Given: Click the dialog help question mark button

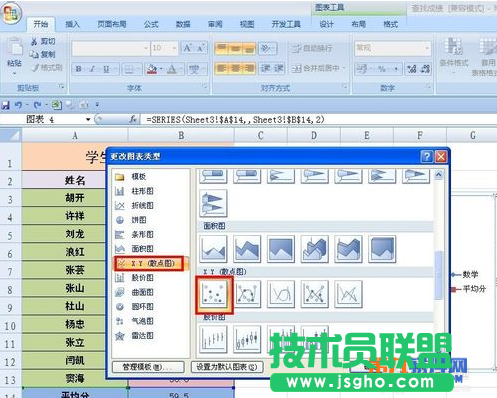Looking at the screenshot, I should [427, 156].
